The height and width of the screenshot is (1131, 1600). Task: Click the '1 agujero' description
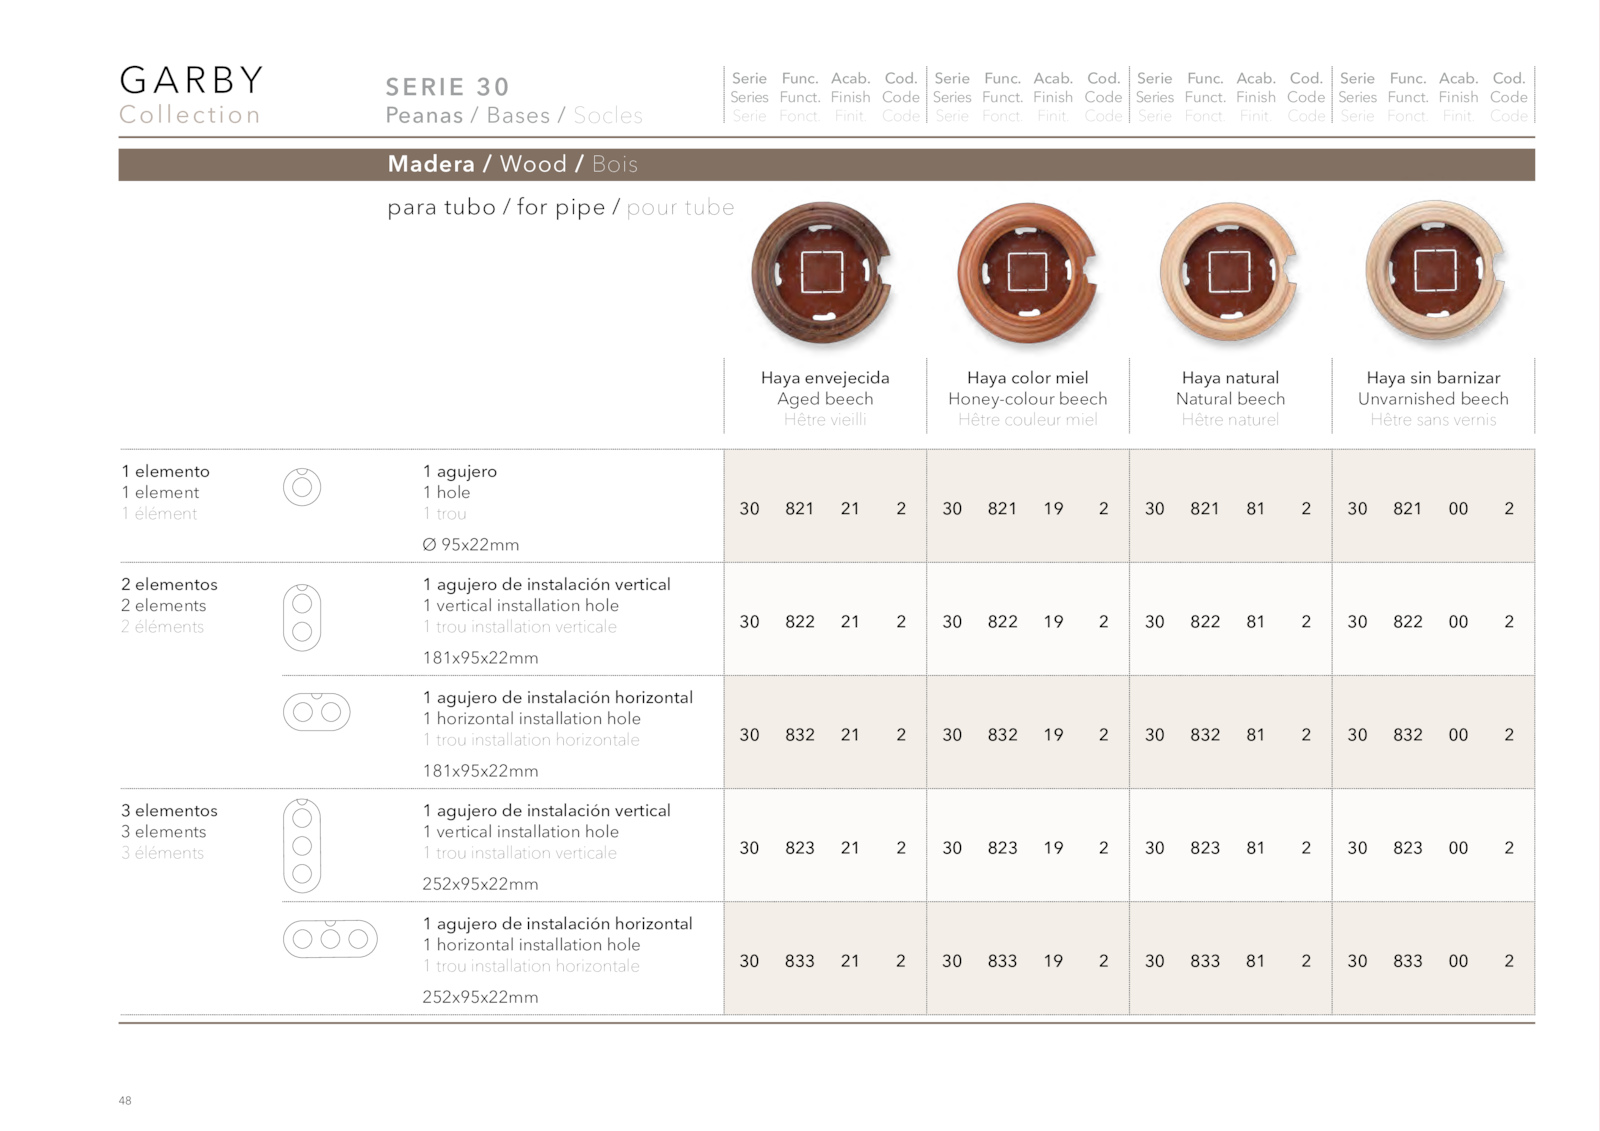[460, 472]
